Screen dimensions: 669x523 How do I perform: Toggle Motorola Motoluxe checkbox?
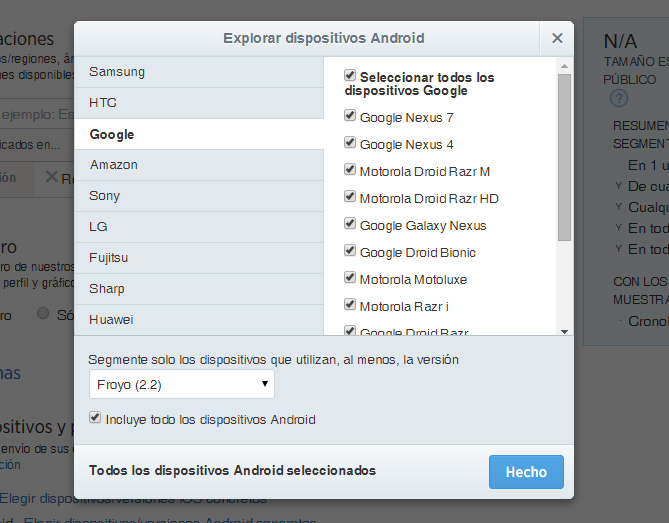(350, 277)
